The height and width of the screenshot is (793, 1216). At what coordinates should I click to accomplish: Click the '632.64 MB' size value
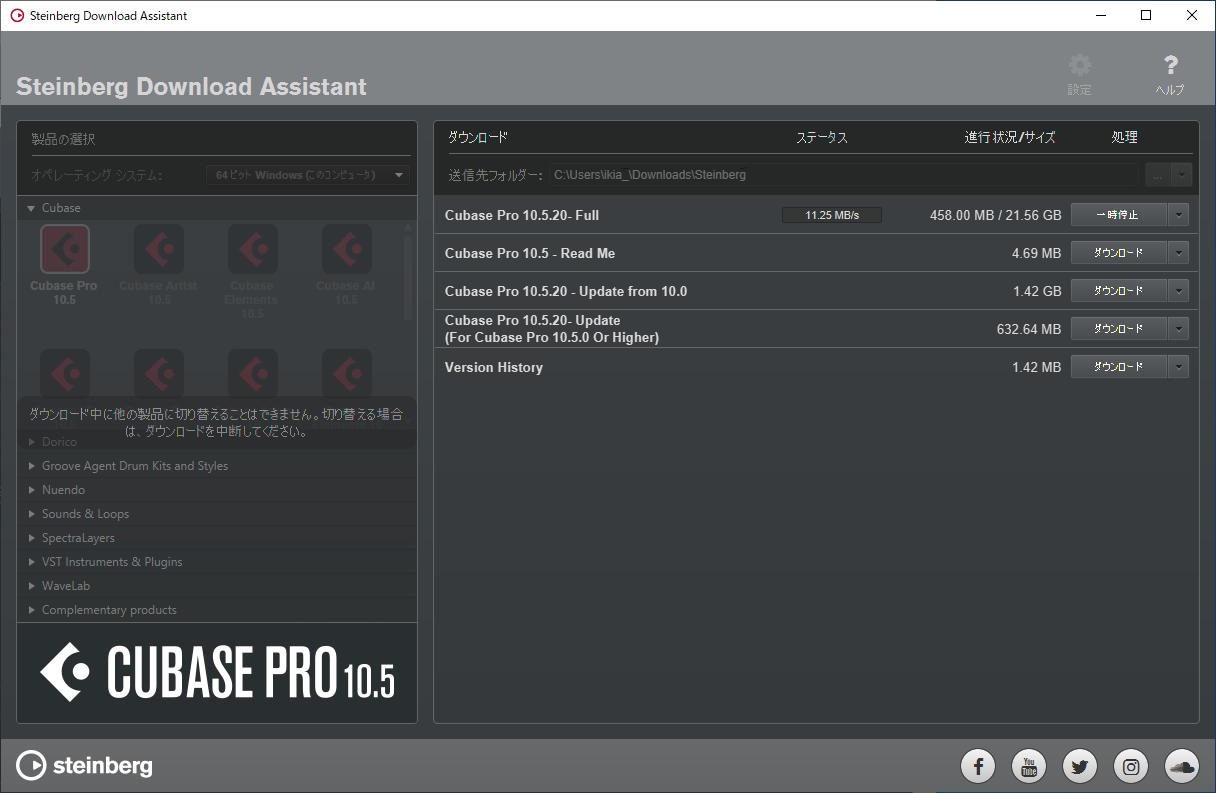coord(1029,329)
